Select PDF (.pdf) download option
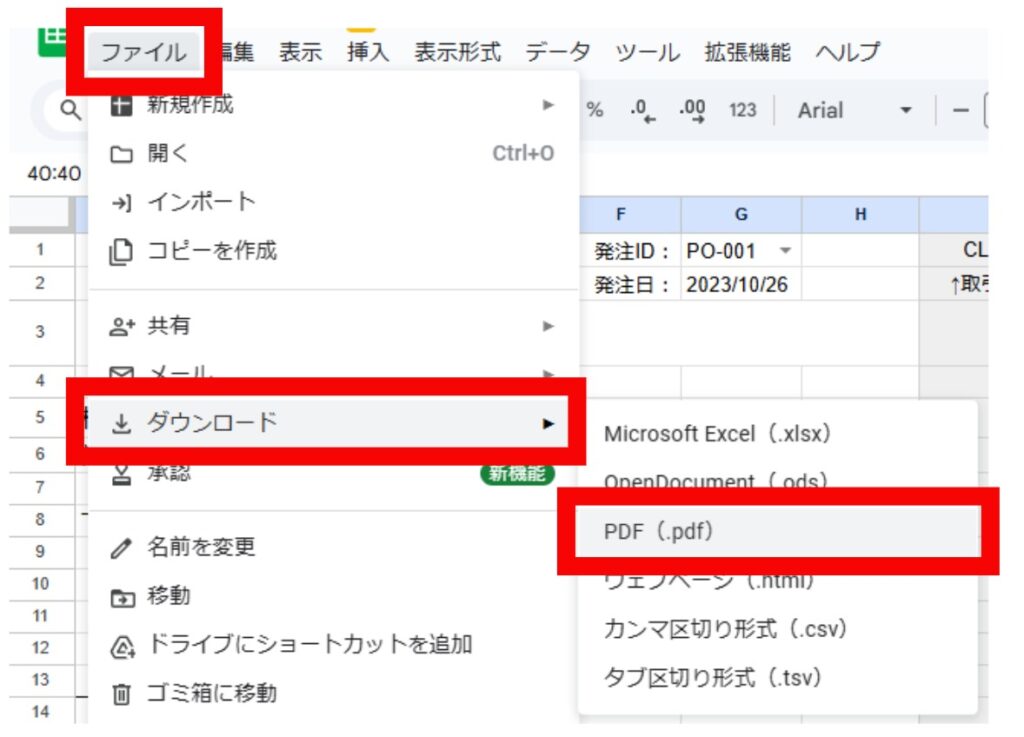The height and width of the screenshot is (737, 1024). (x=659, y=532)
